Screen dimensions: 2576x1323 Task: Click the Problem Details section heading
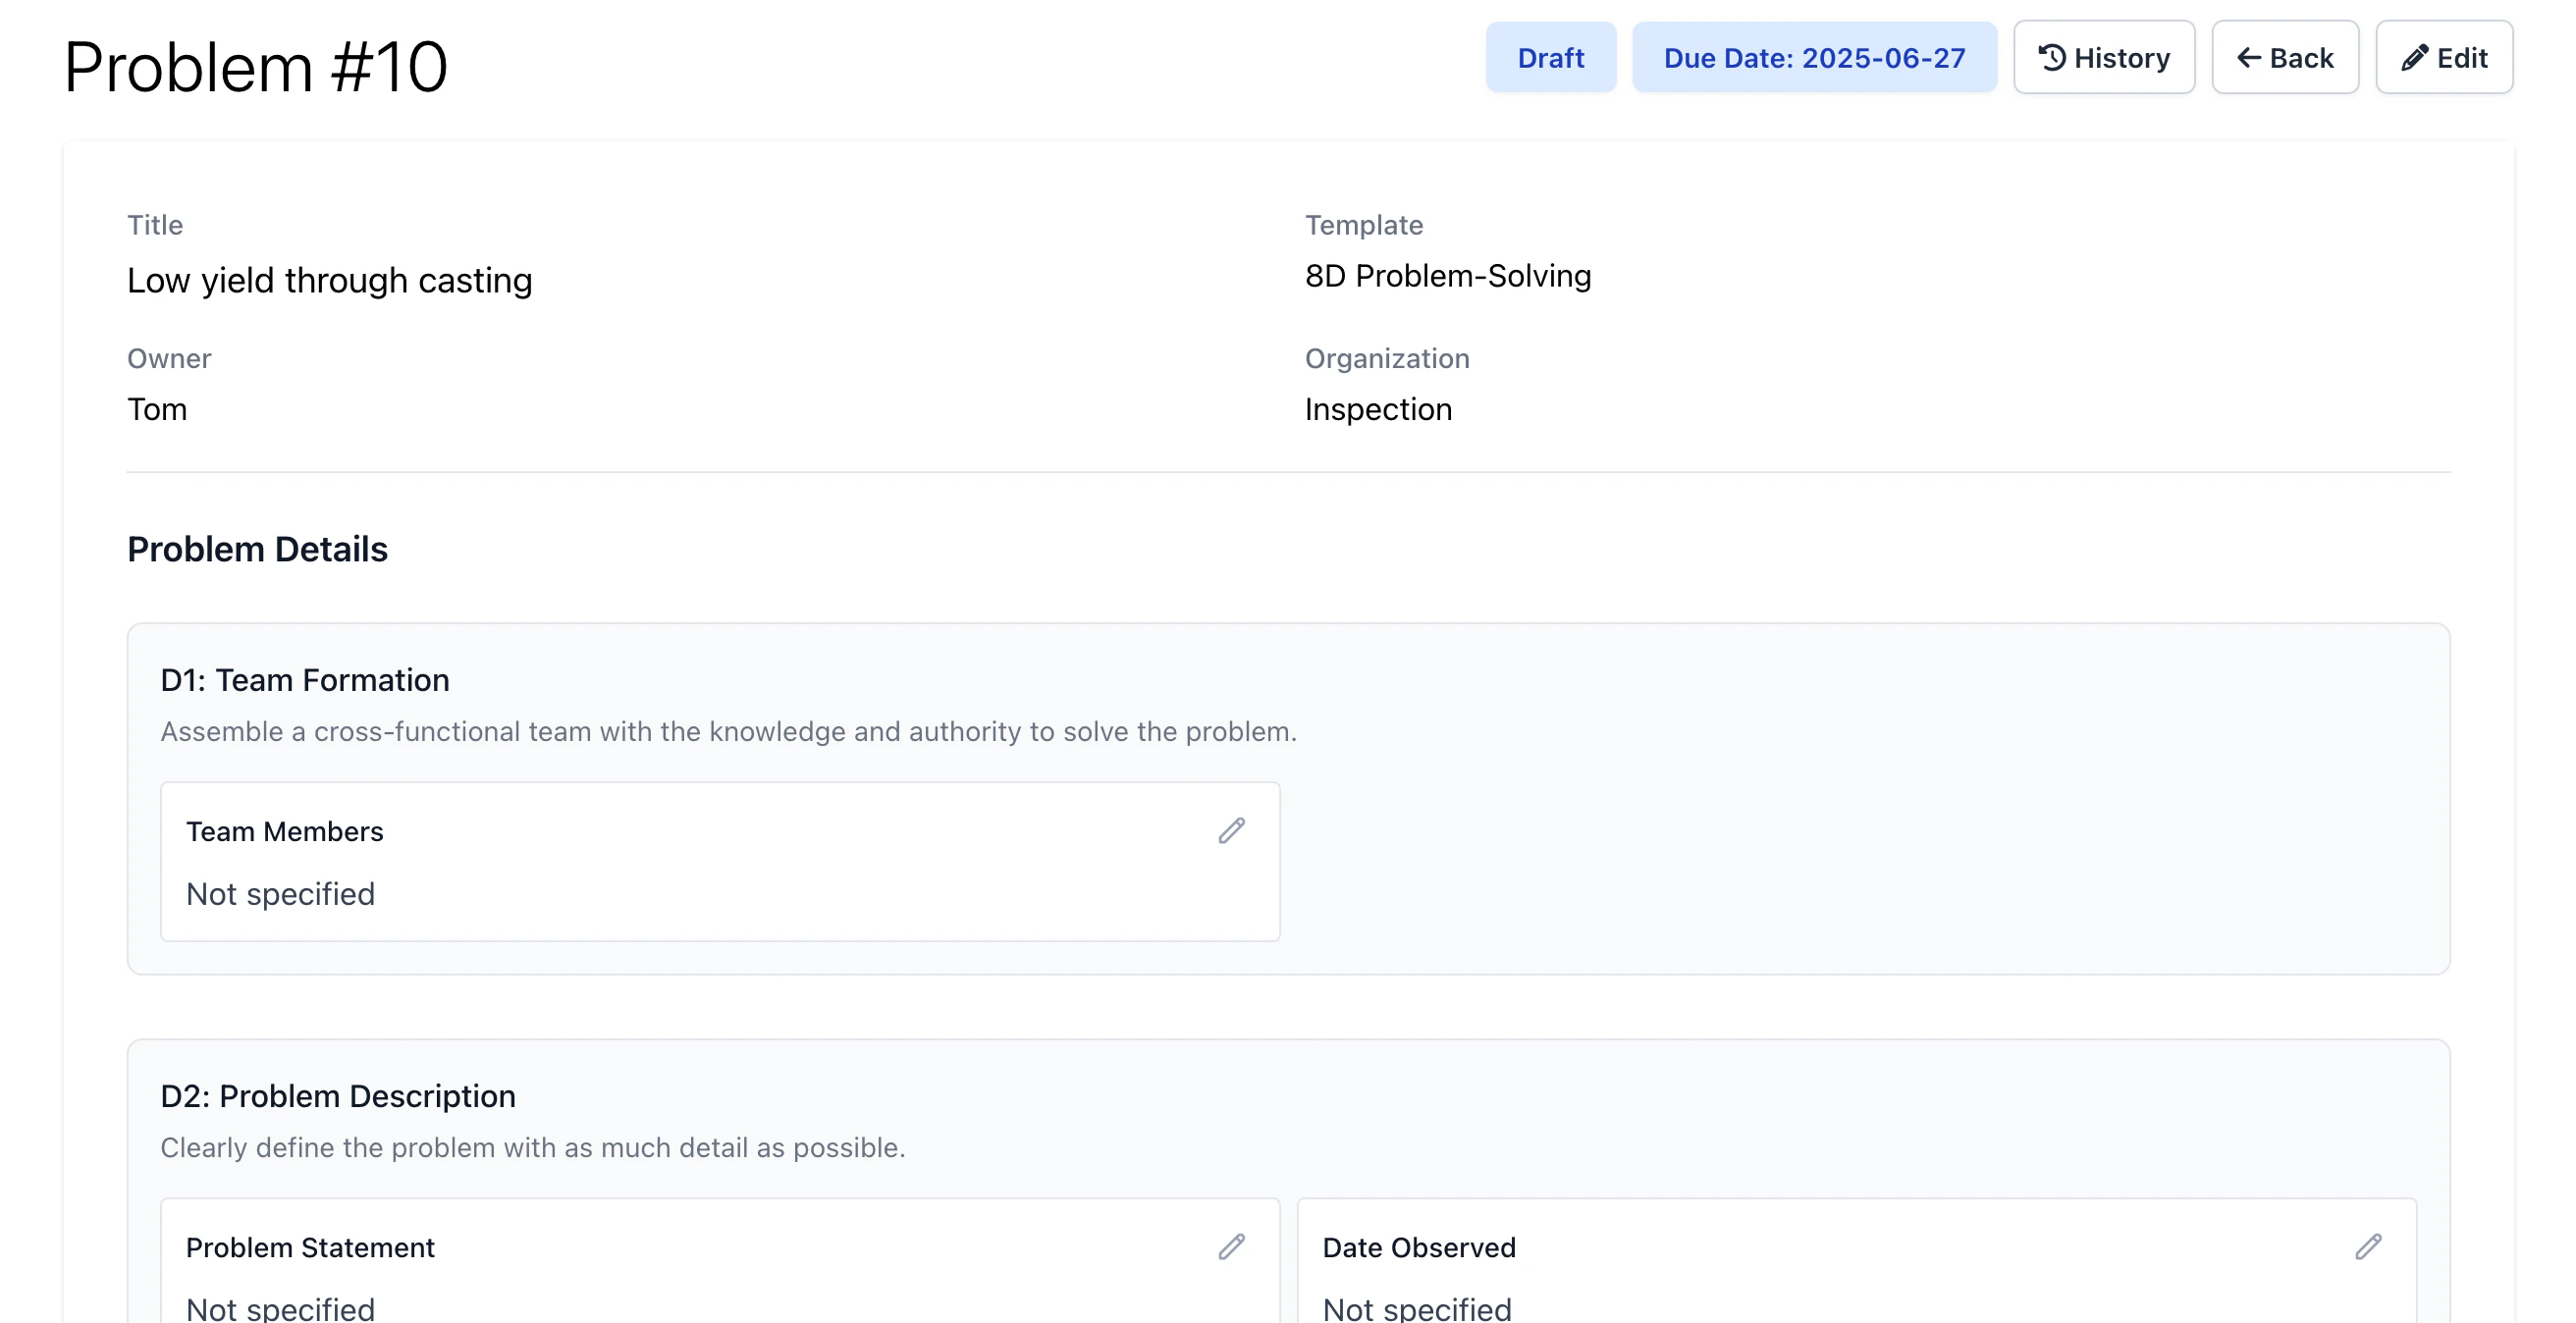[x=257, y=549]
